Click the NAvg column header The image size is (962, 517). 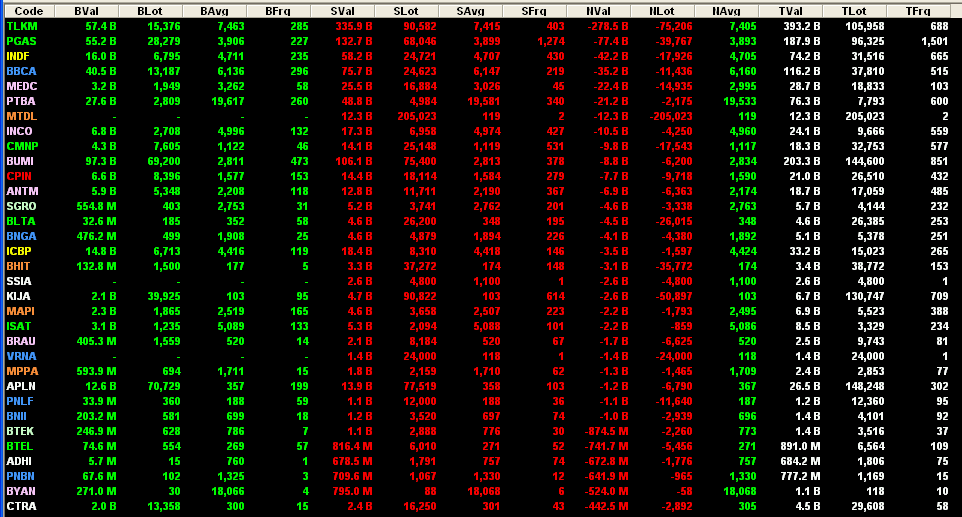pos(726,11)
